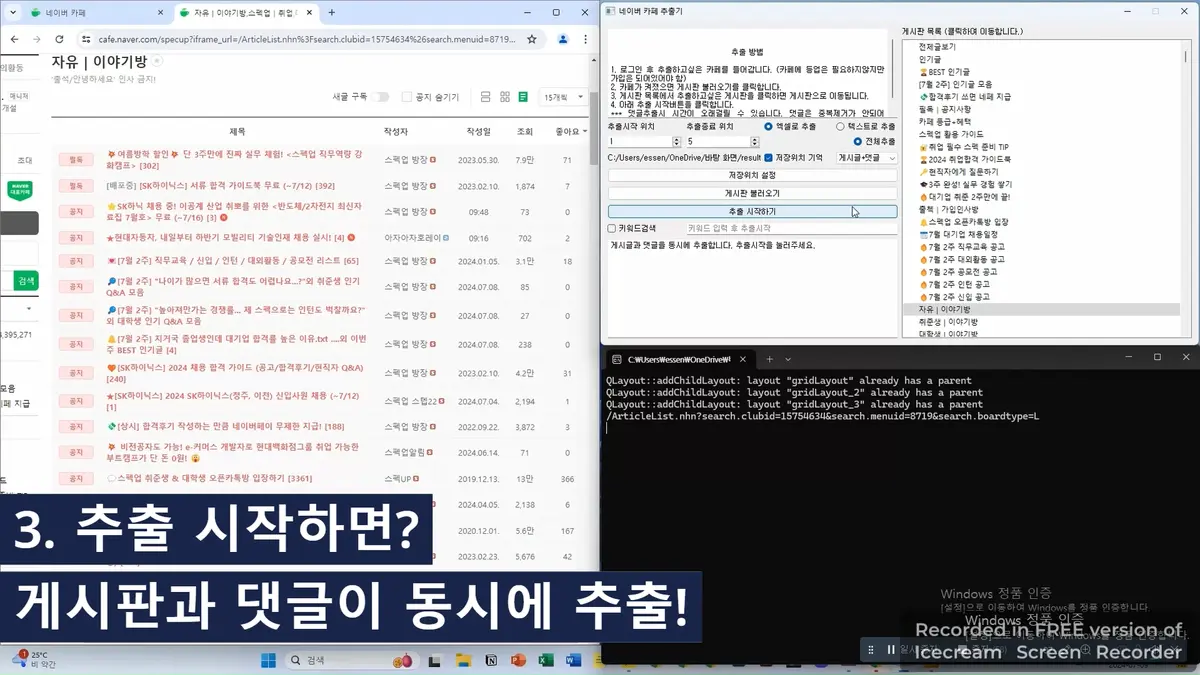The width and height of the screenshot is (1200, 675).
Task: Open new Chrome tab with plus icon
Action: point(332,13)
